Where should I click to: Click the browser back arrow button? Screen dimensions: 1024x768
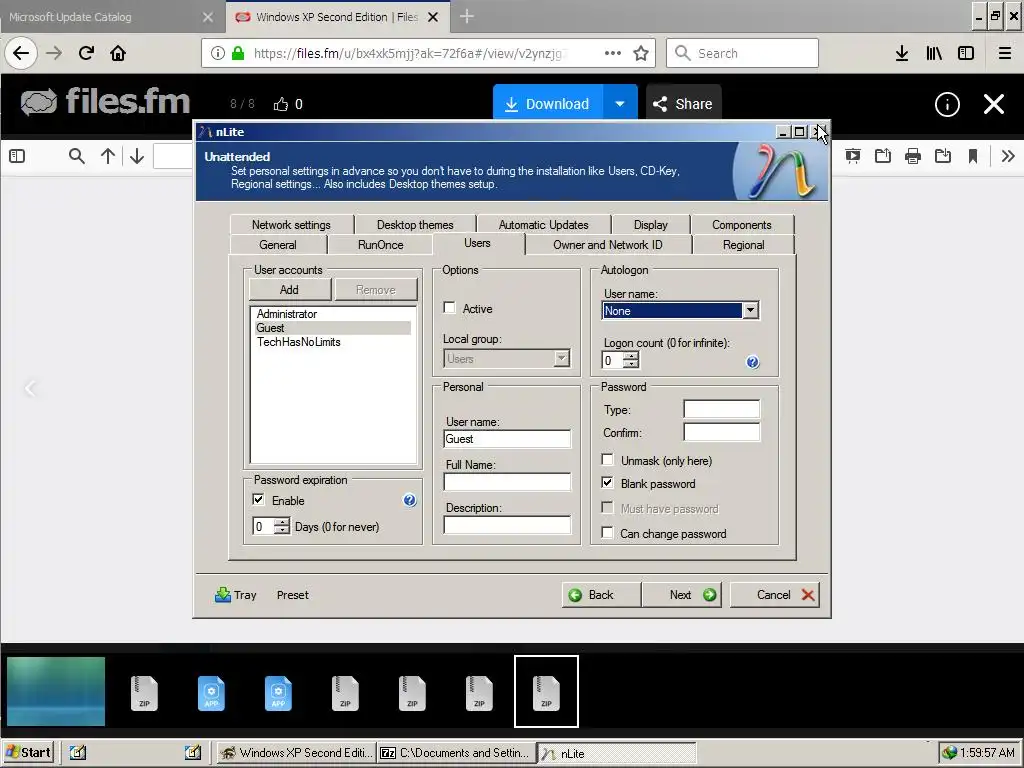(x=21, y=53)
